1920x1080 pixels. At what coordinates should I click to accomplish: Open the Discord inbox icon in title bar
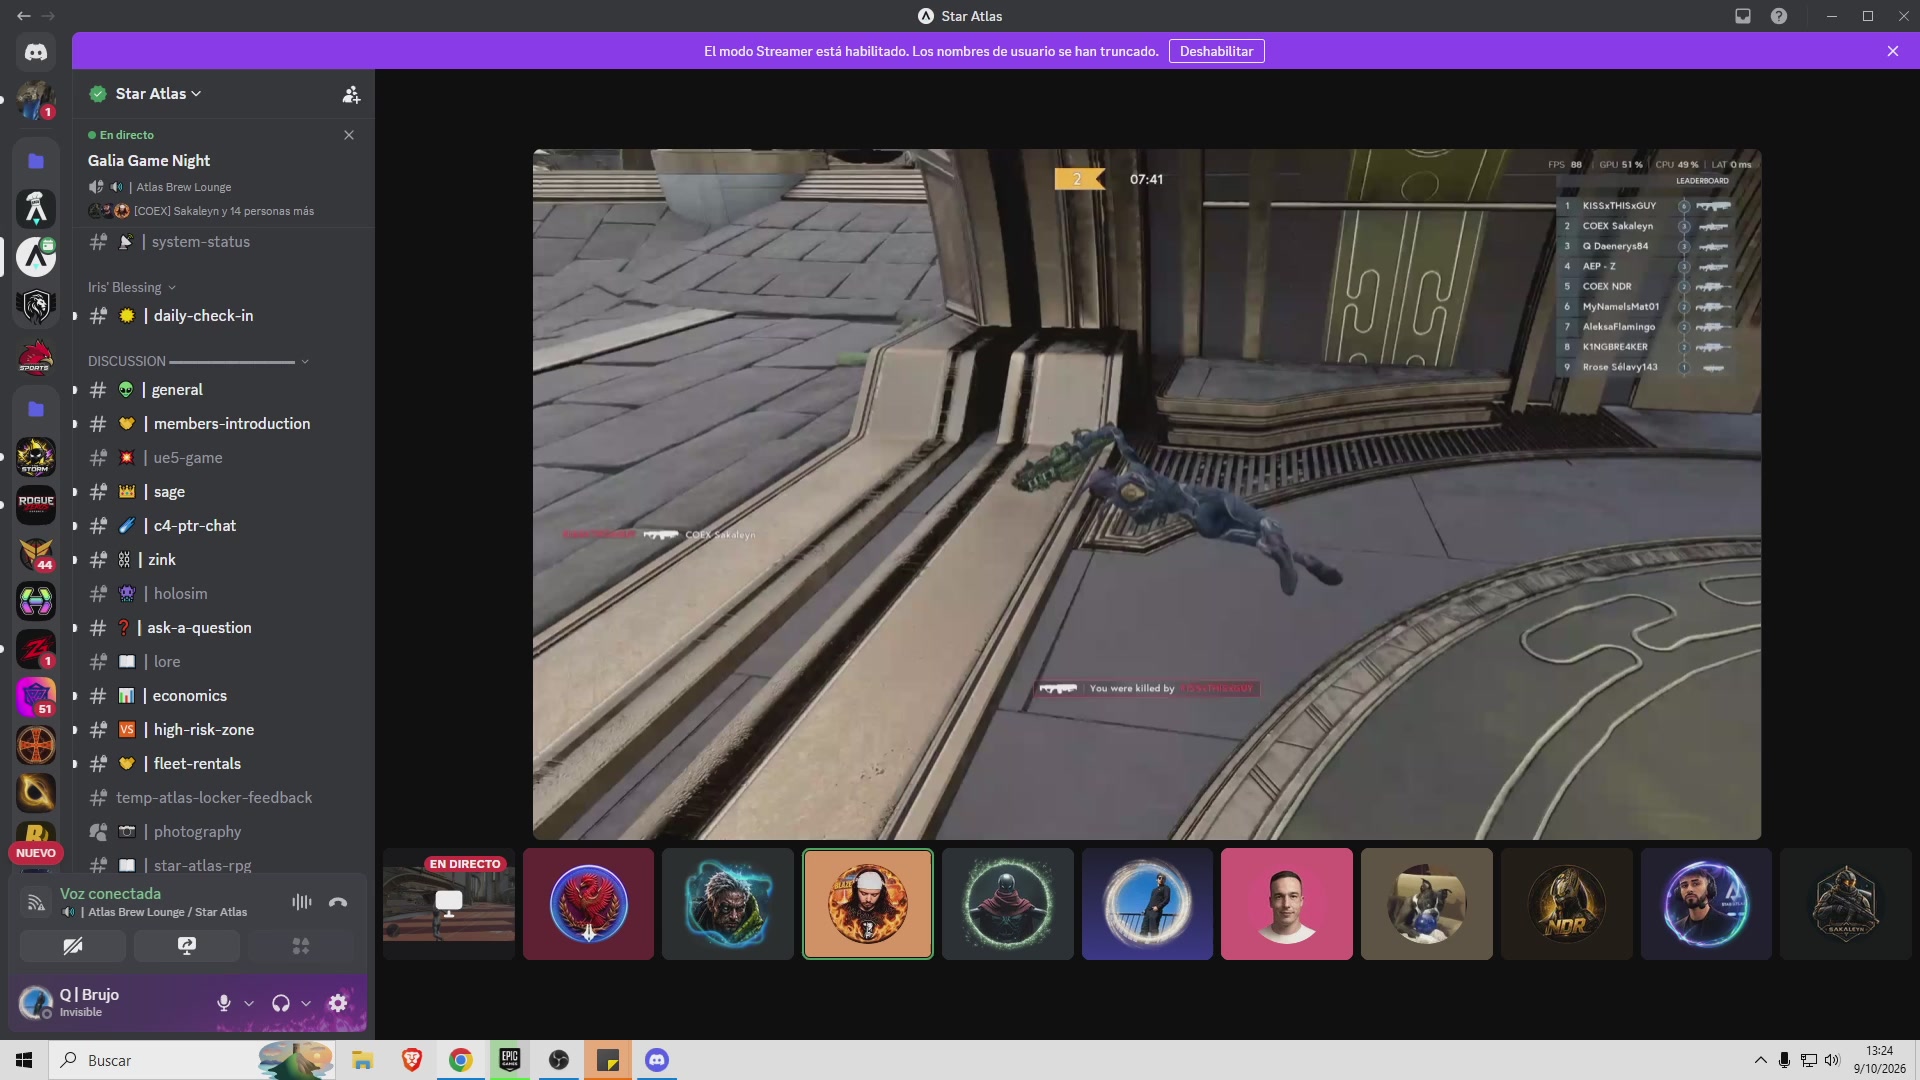[x=1743, y=16]
